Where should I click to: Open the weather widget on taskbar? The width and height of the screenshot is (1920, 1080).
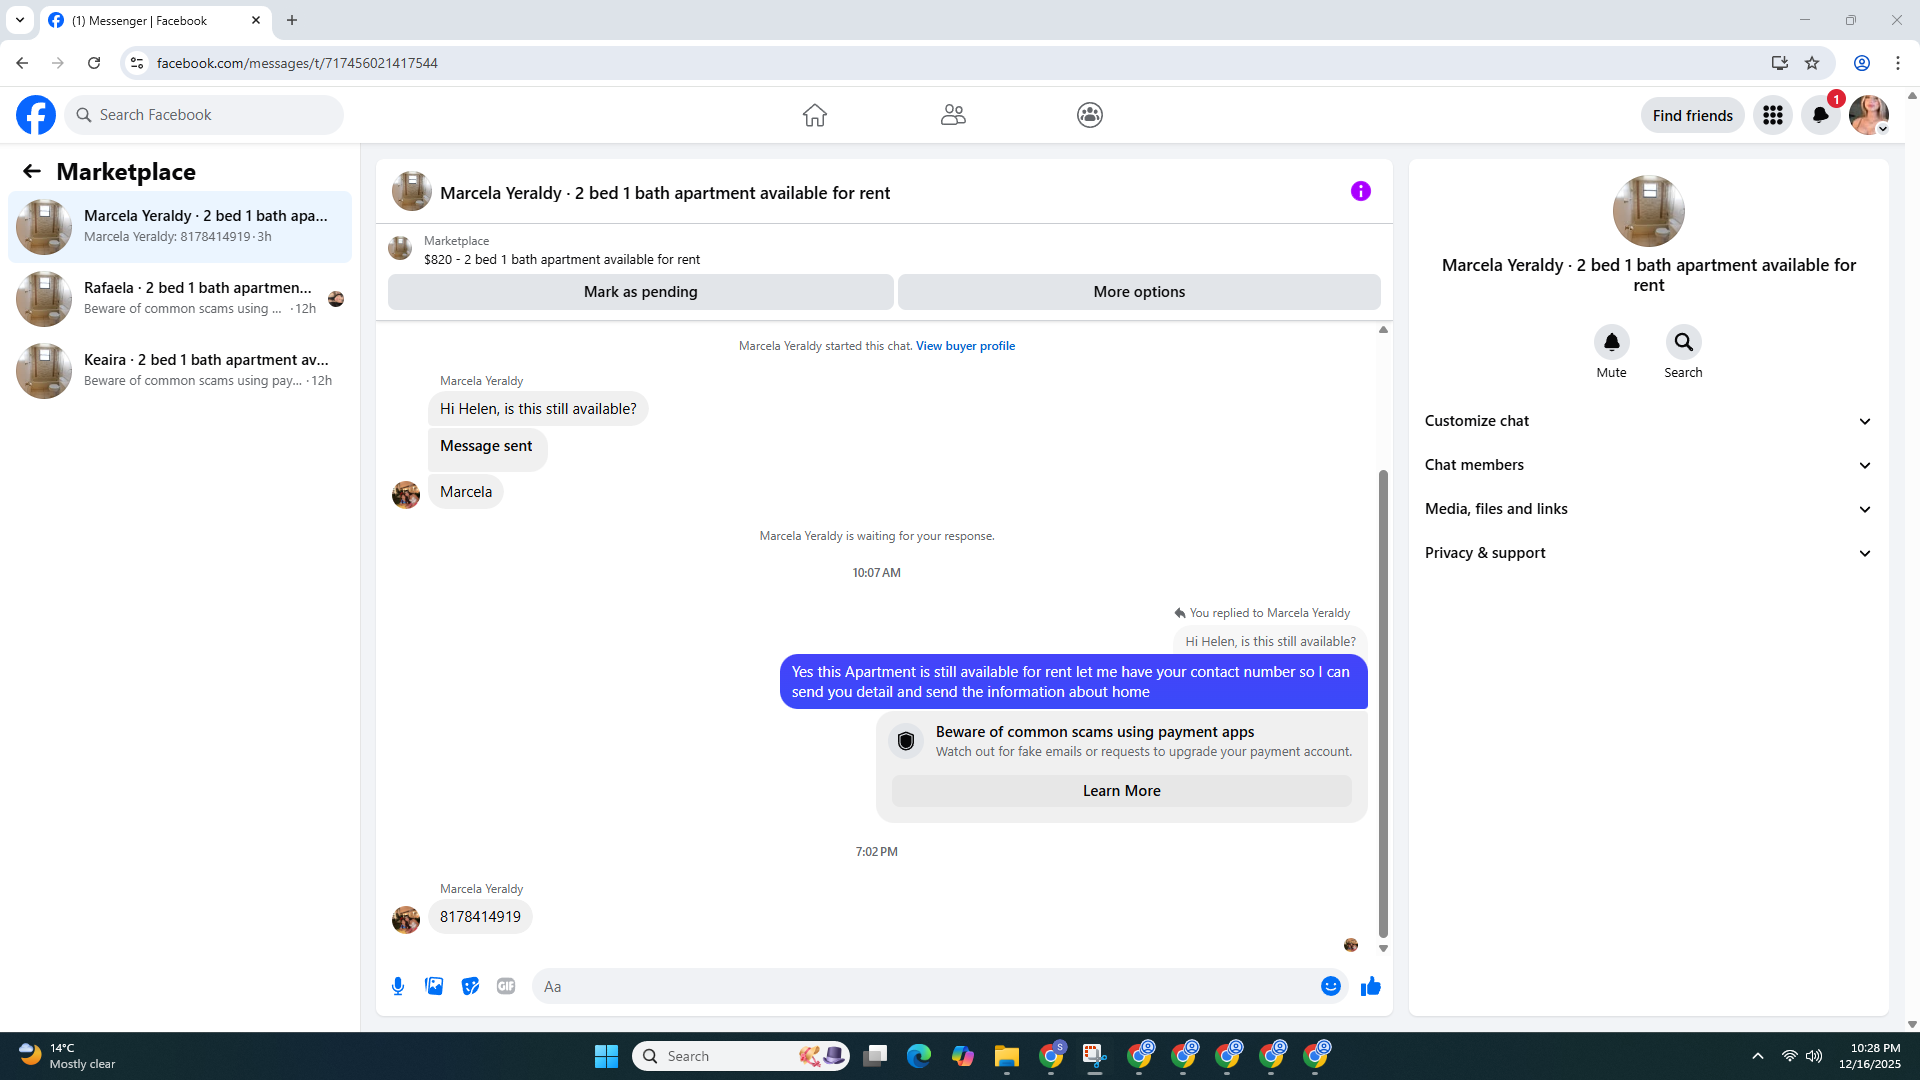68,1056
